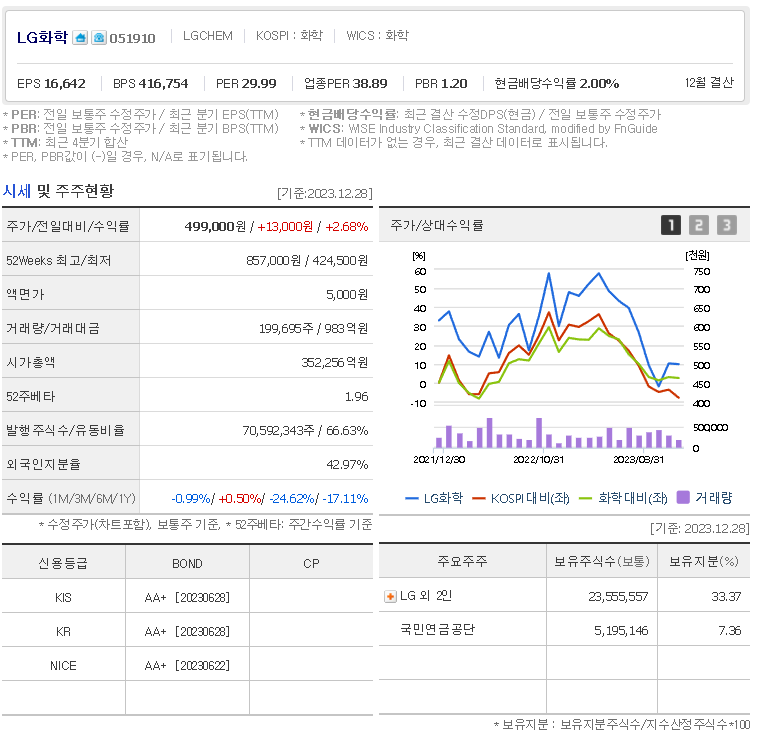The height and width of the screenshot is (736, 765).
Task: Click 70,592,343주 / 66.63% shares value
Action: [x=305, y=431]
